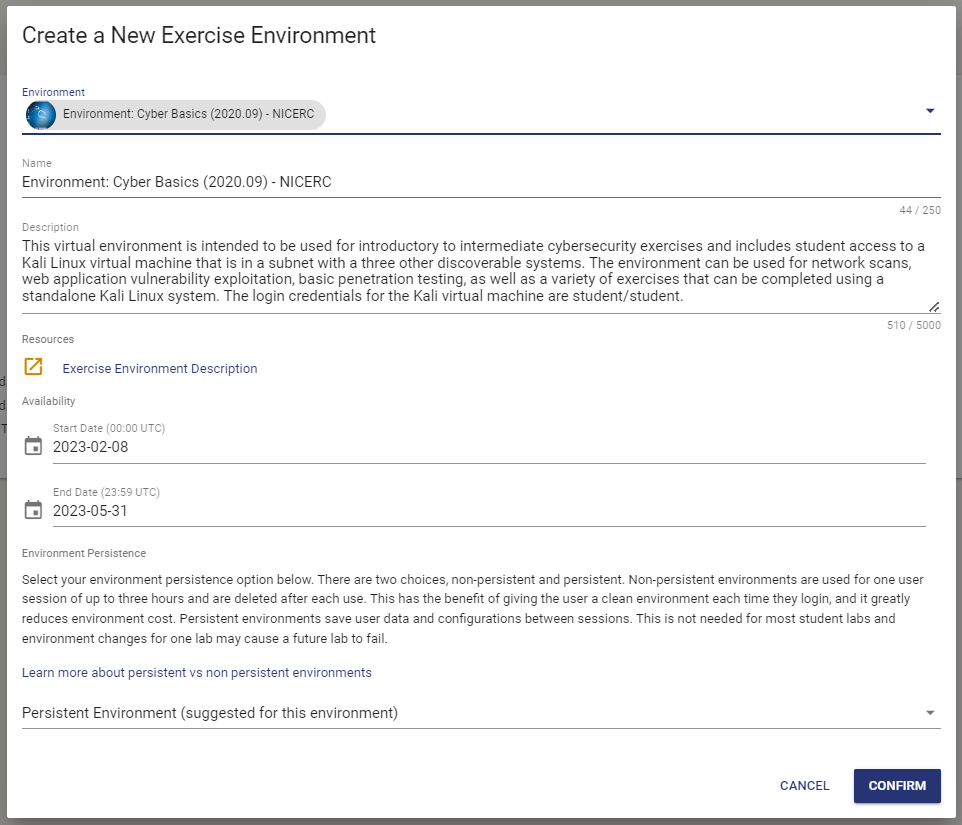Select the Cyber Basics environment chip
The height and width of the screenshot is (825, 962).
175,114
